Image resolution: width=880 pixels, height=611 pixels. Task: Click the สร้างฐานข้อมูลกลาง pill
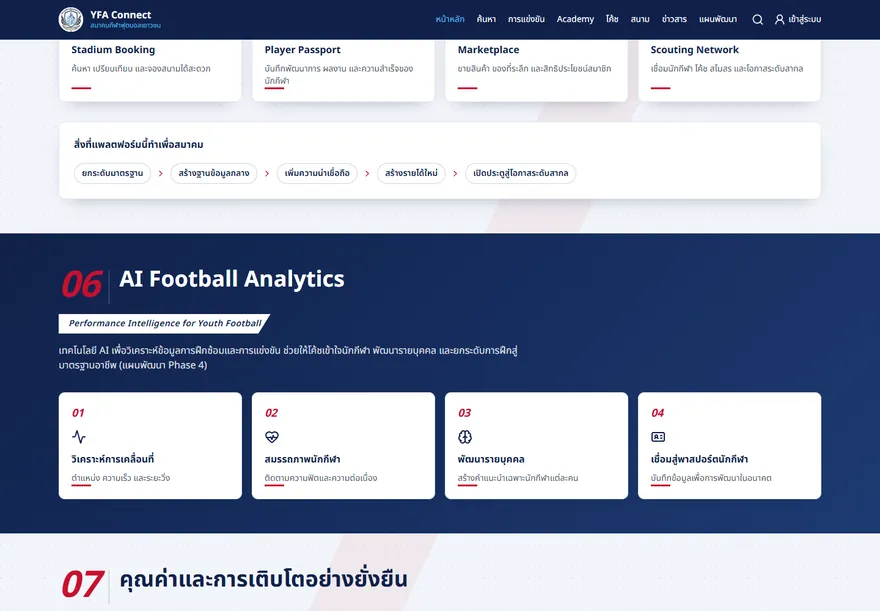tap(214, 173)
